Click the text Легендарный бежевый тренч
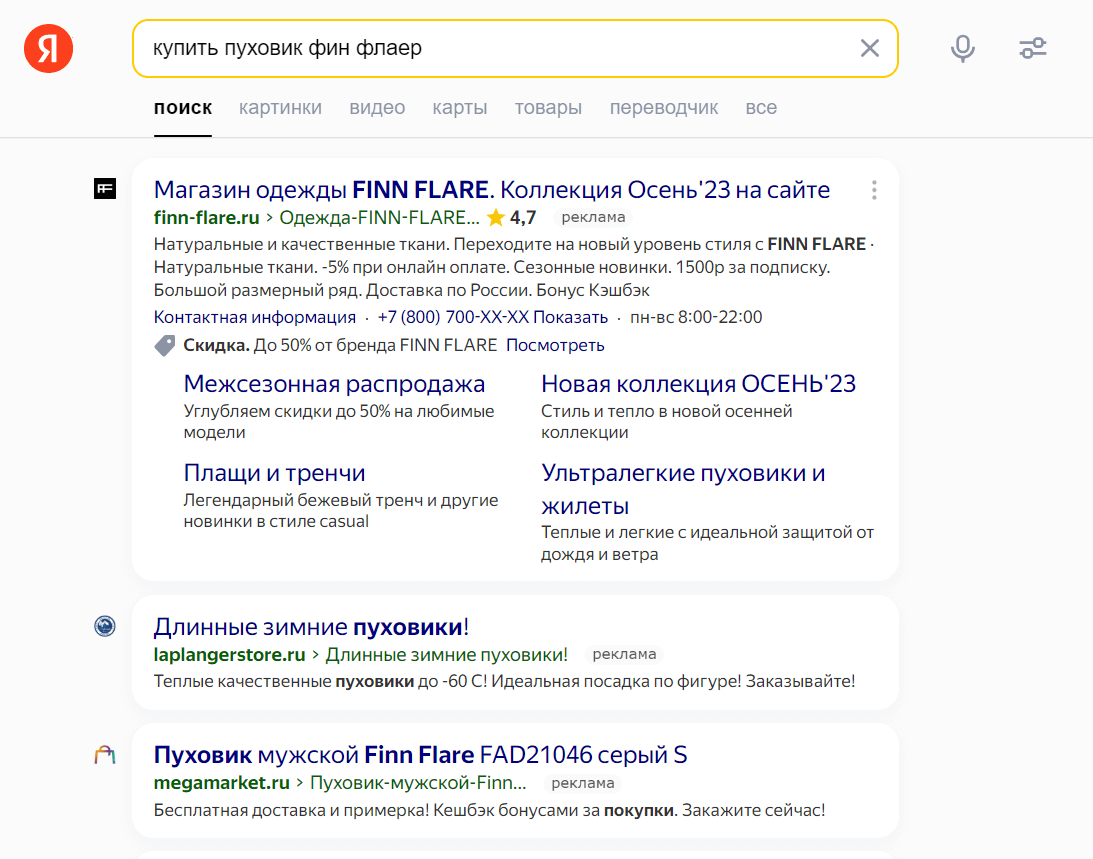Image resolution: width=1093 pixels, height=859 pixels. point(341,510)
